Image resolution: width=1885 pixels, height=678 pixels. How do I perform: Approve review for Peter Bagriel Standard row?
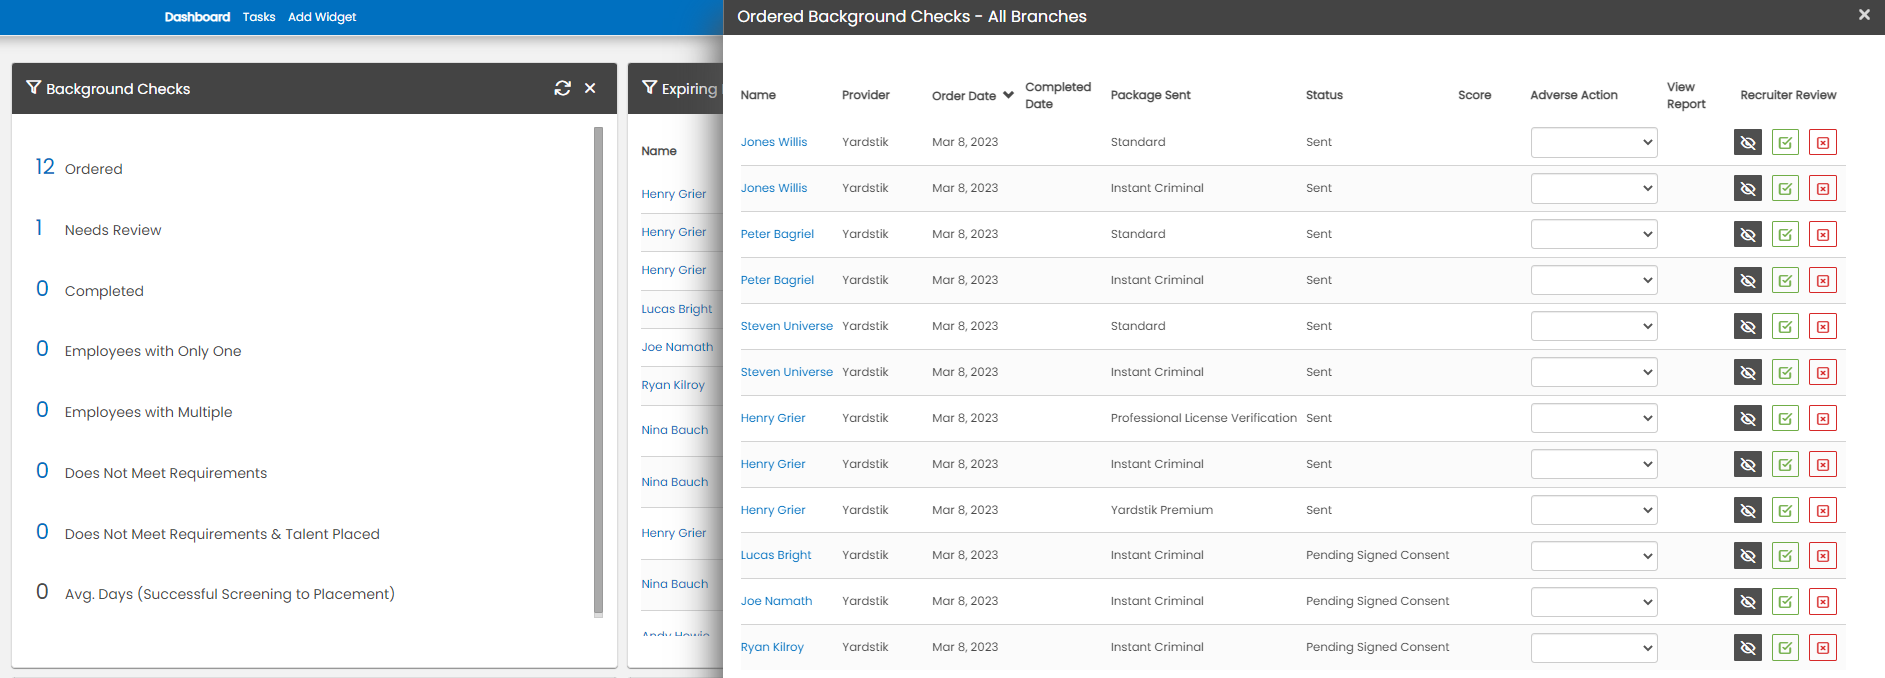(x=1785, y=234)
